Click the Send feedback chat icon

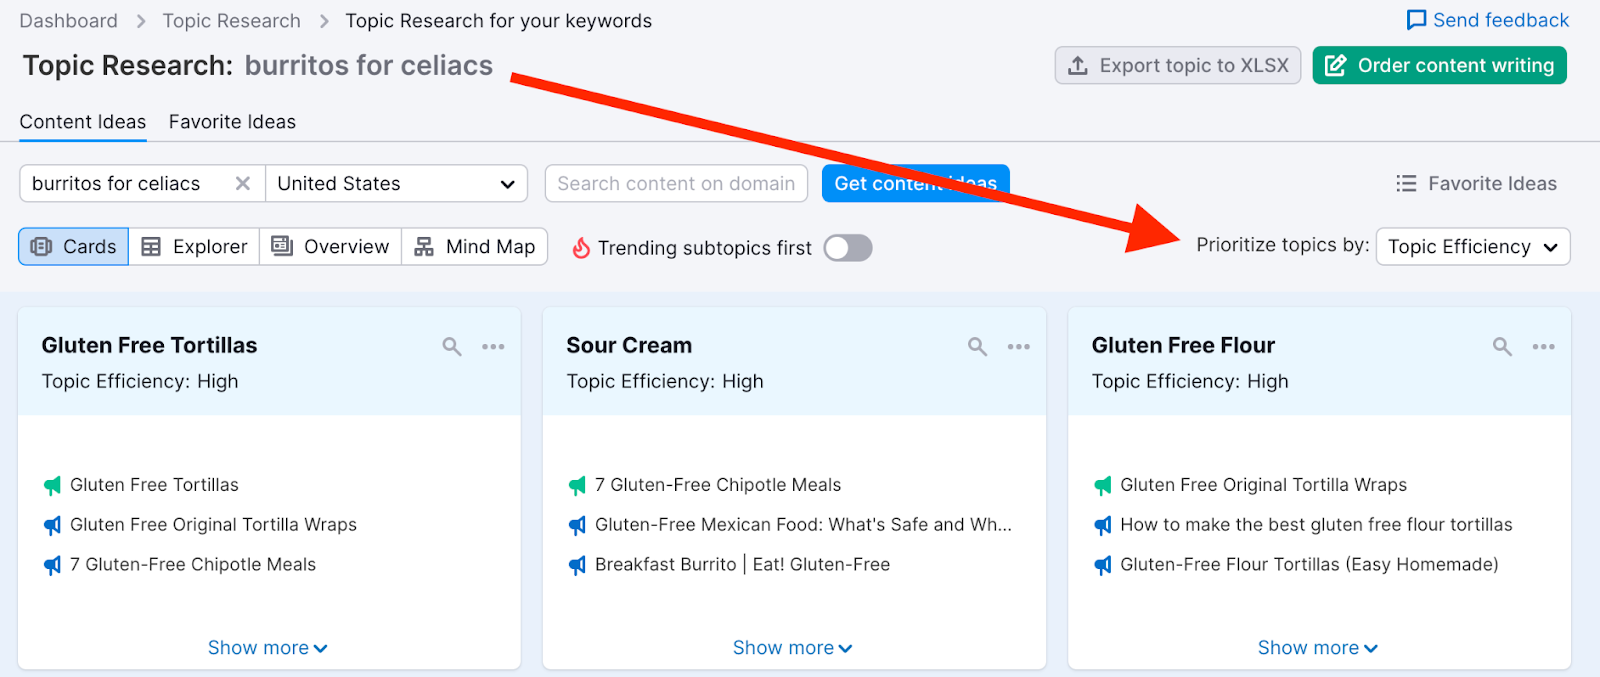[x=1416, y=20]
